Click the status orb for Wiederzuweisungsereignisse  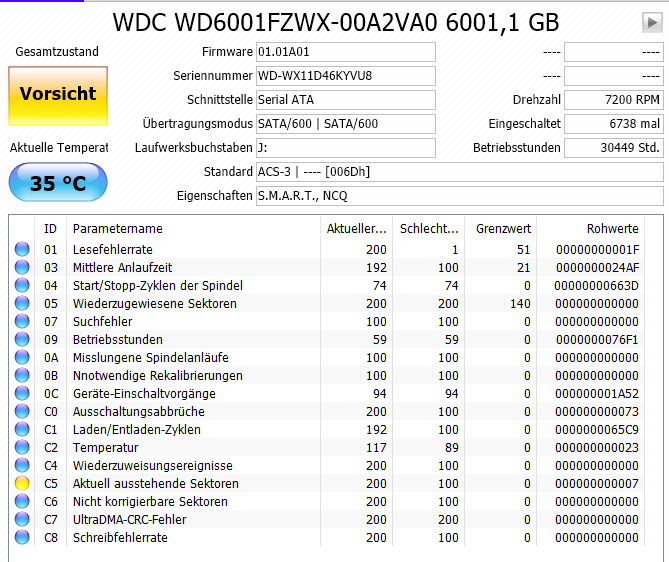point(22,465)
